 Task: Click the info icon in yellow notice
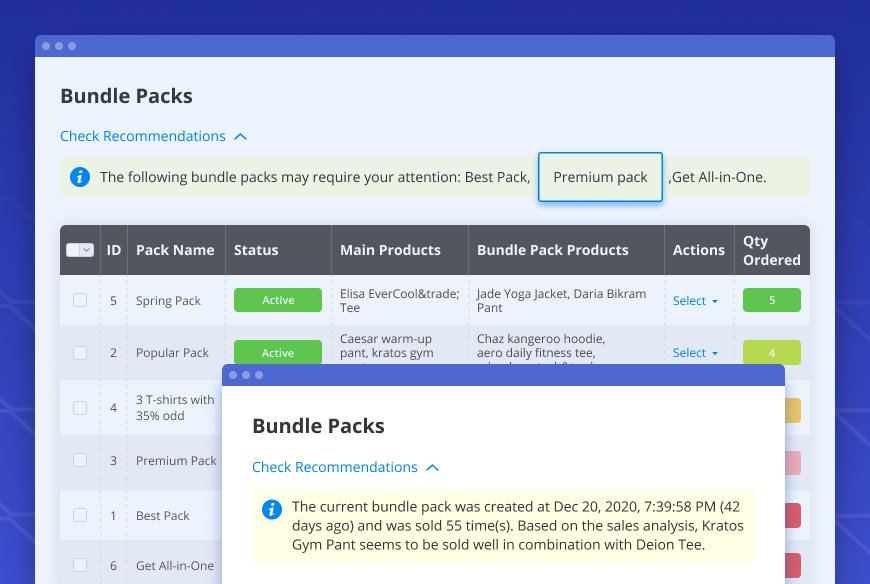click(271, 509)
